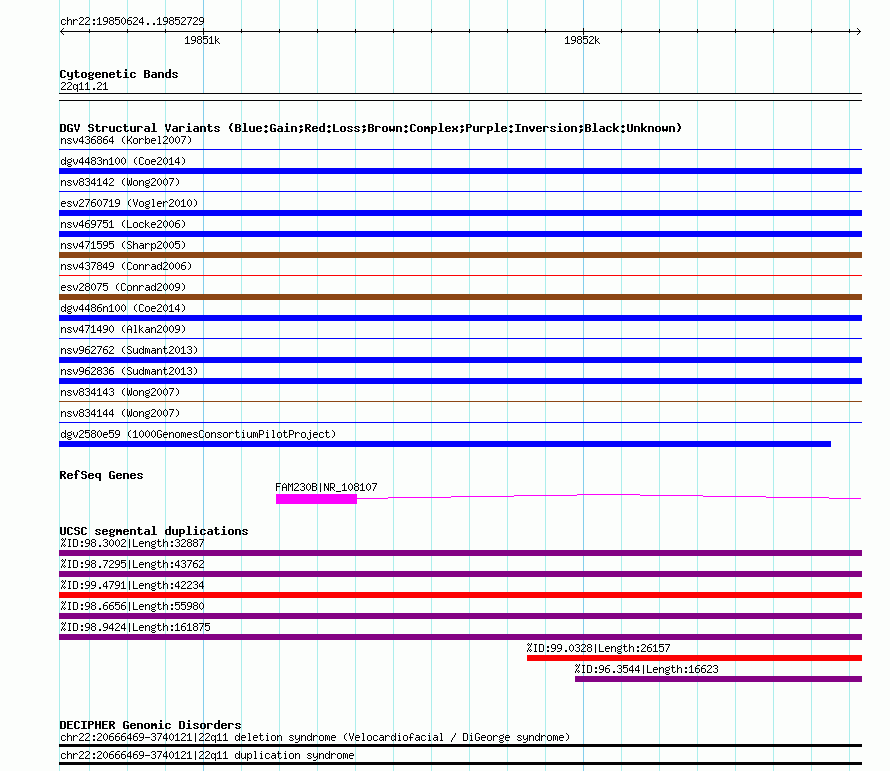This screenshot has height=771, width=890.
Task: Click the 22q11 duplication syndrome entry label
Action: pos(207,756)
